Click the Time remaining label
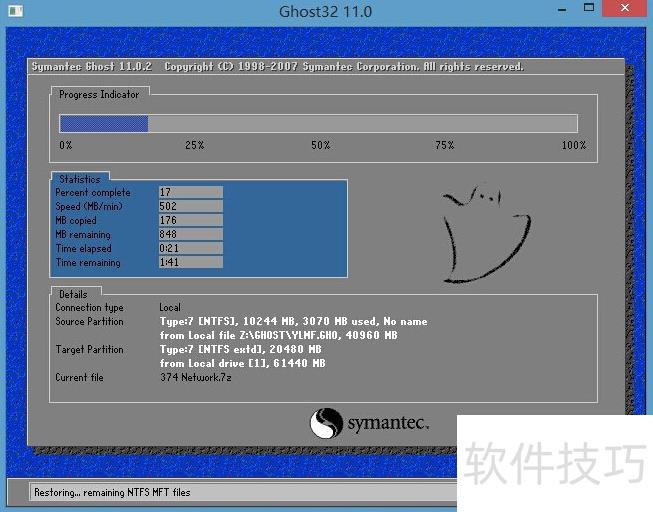 coord(88,262)
